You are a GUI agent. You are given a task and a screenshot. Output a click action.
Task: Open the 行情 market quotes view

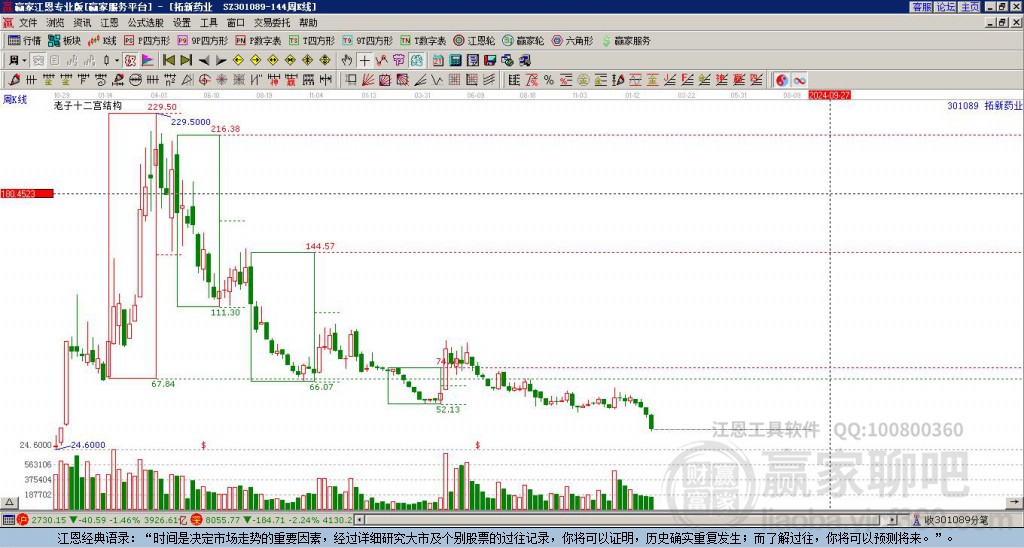[24, 40]
